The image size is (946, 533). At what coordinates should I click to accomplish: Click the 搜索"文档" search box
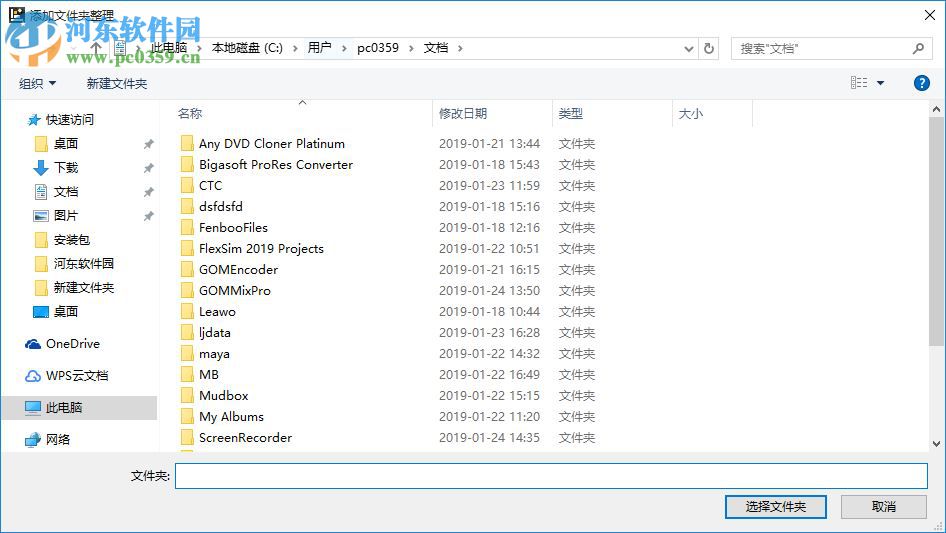(830, 48)
